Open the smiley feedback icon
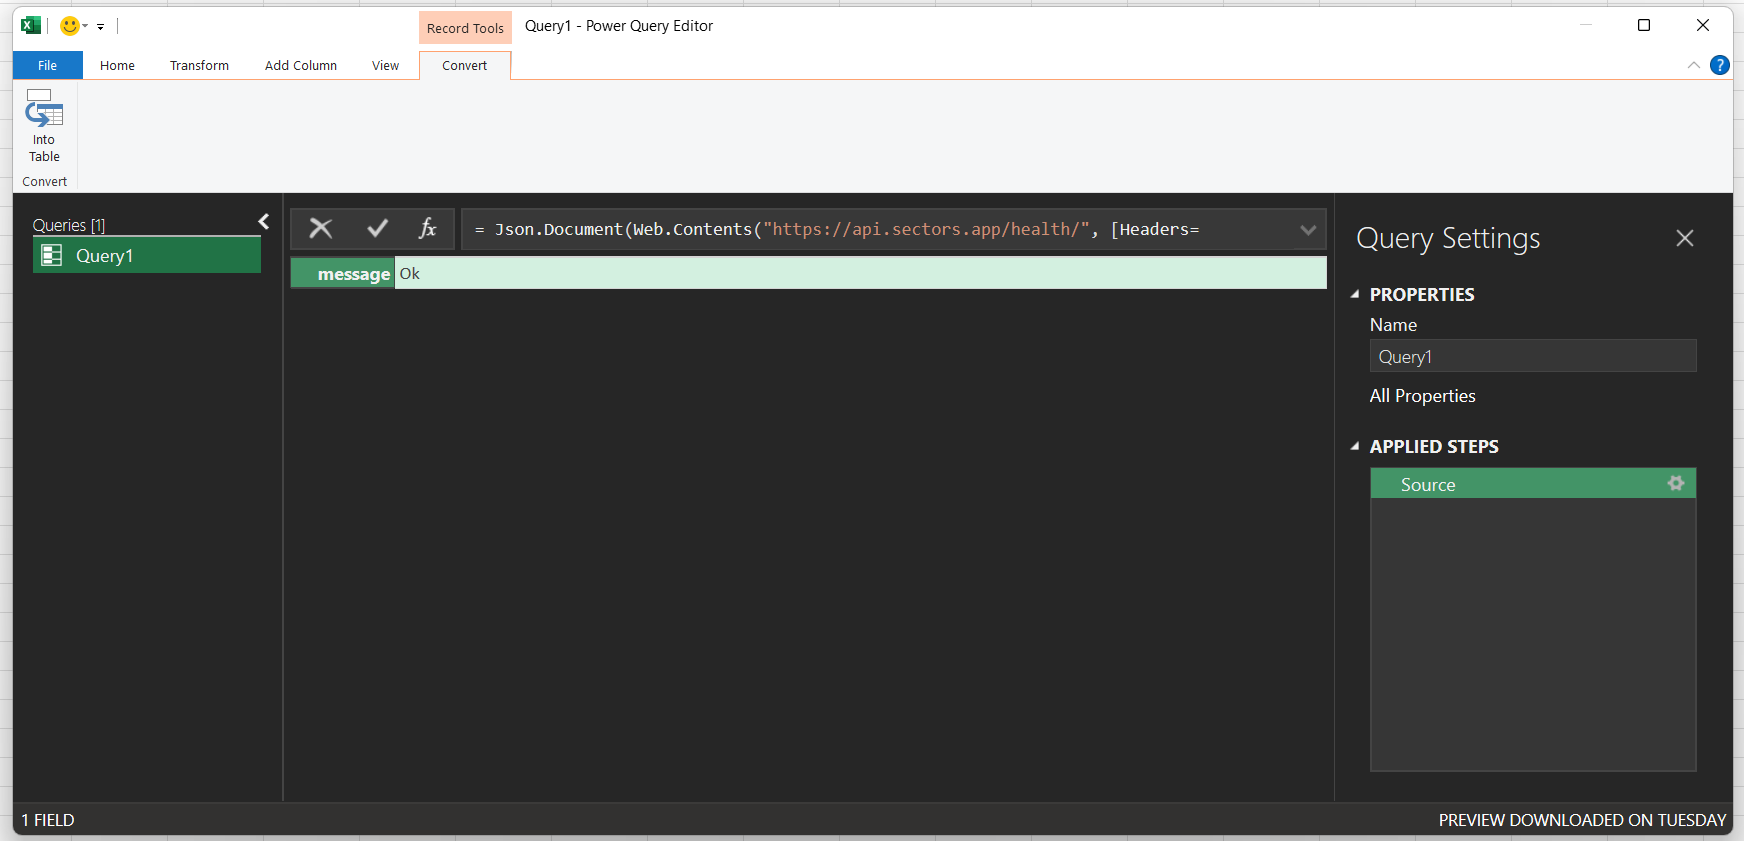 (x=70, y=26)
